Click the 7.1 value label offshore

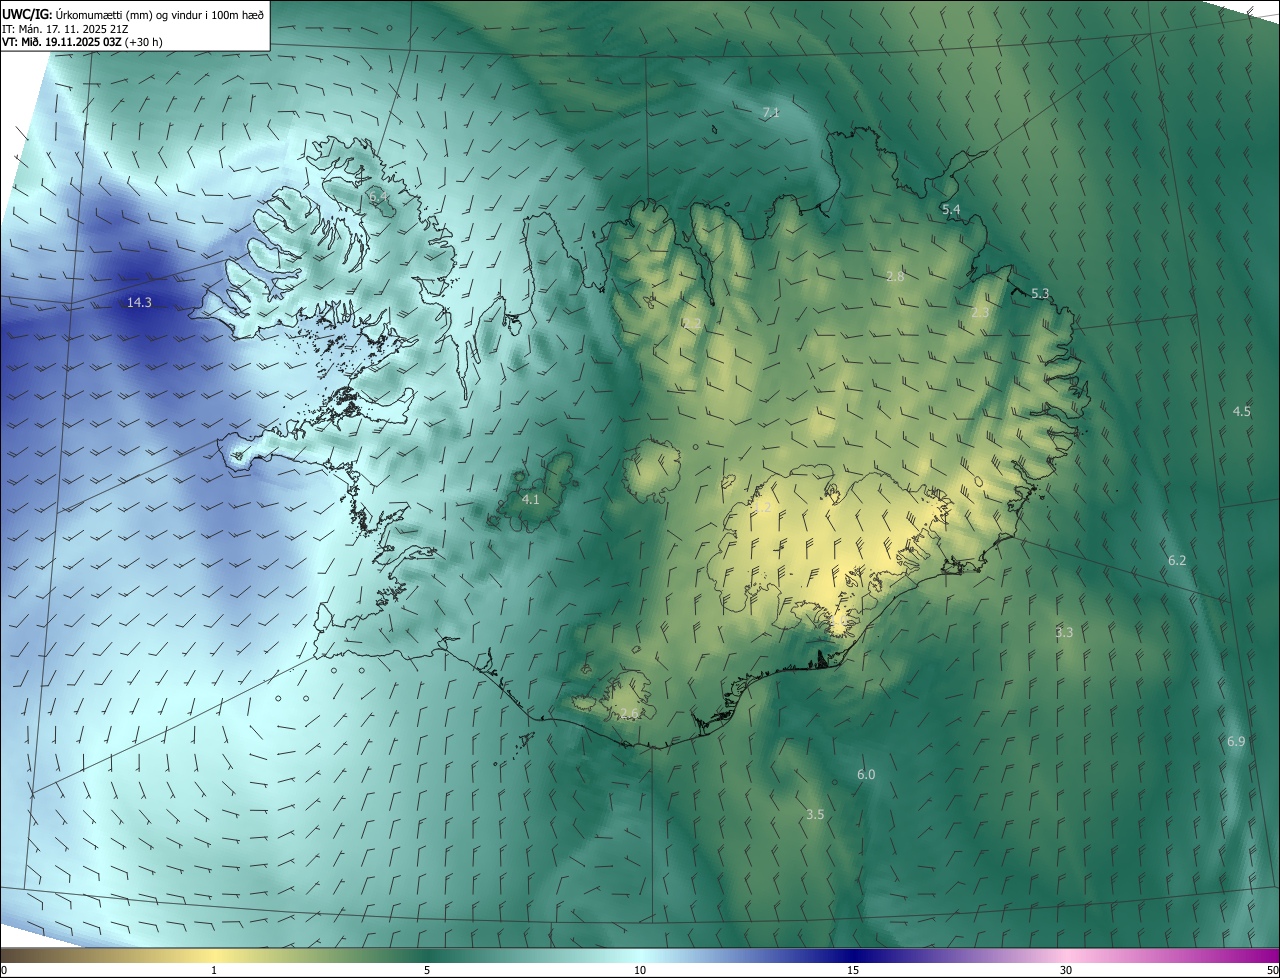pyautogui.click(x=770, y=112)
